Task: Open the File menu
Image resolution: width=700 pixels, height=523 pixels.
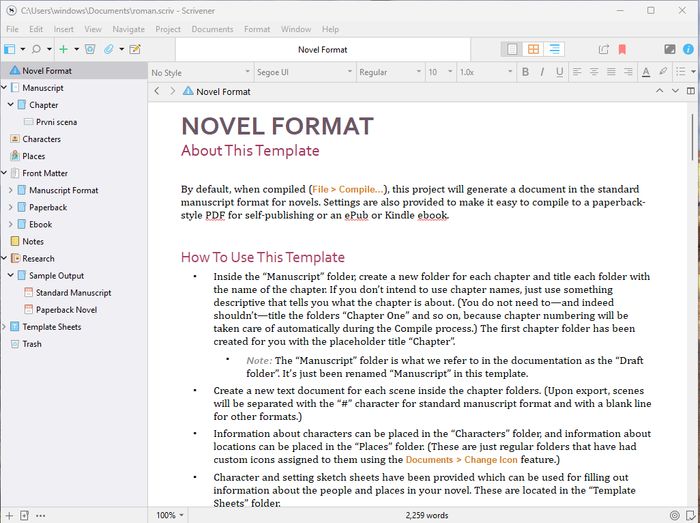Action: (12, 29)
